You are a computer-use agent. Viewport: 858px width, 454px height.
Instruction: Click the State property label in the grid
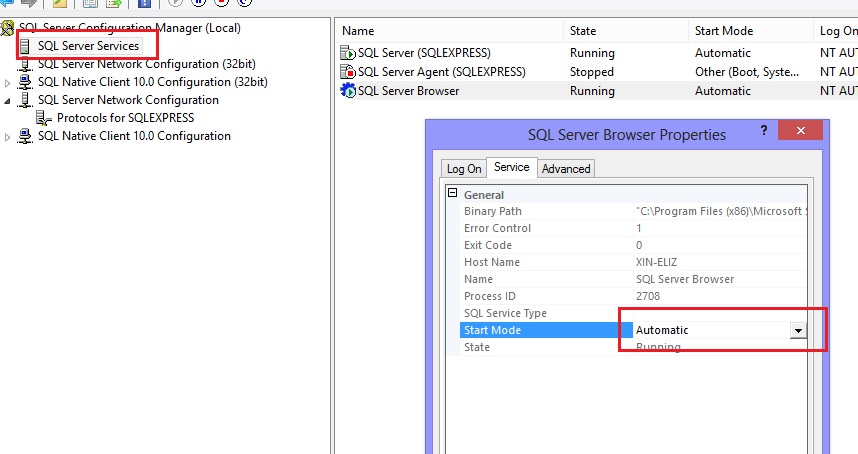point(477,347)
